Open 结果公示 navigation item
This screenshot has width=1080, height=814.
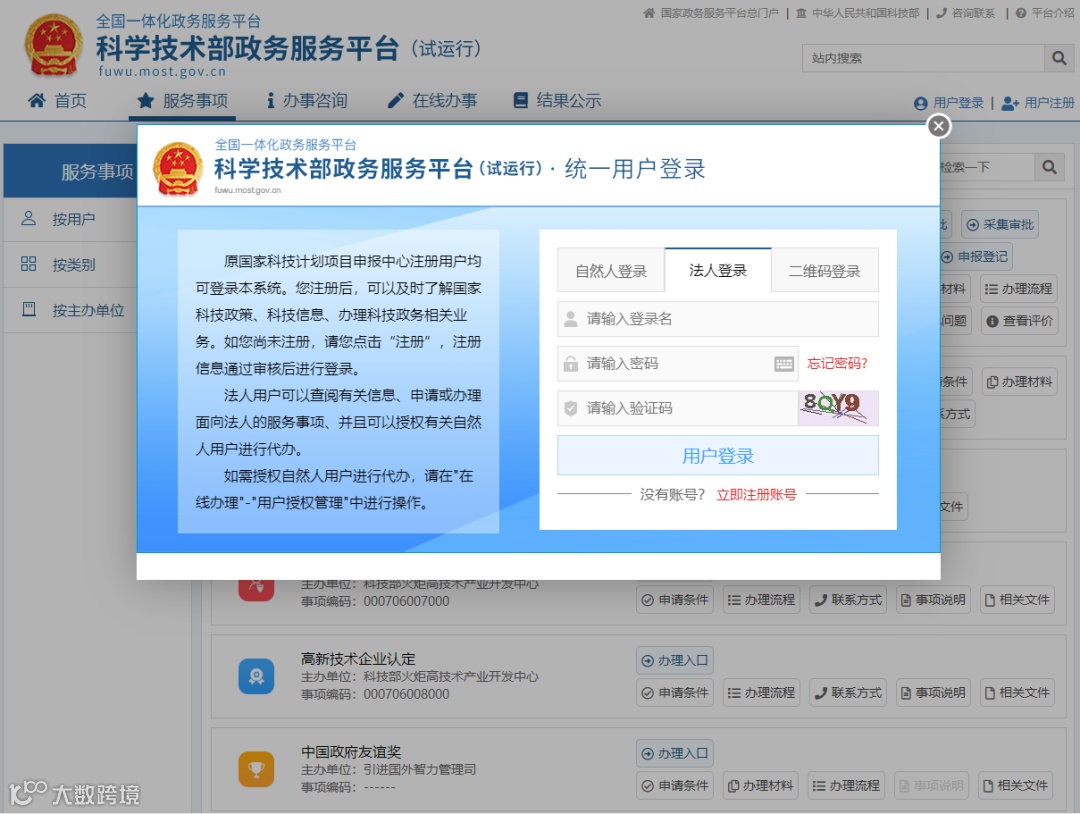[x=557, y=101]
